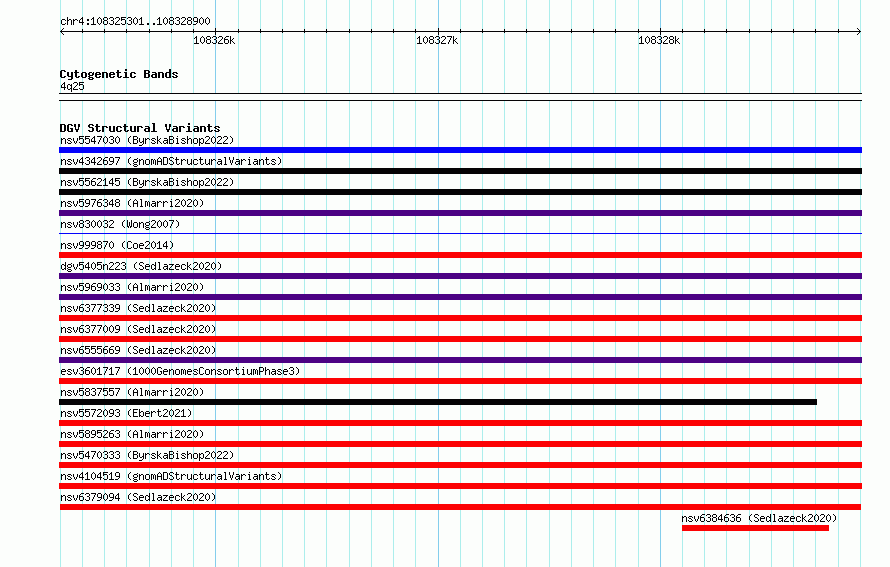Click the 108326k ruler mark

point(214,40)
